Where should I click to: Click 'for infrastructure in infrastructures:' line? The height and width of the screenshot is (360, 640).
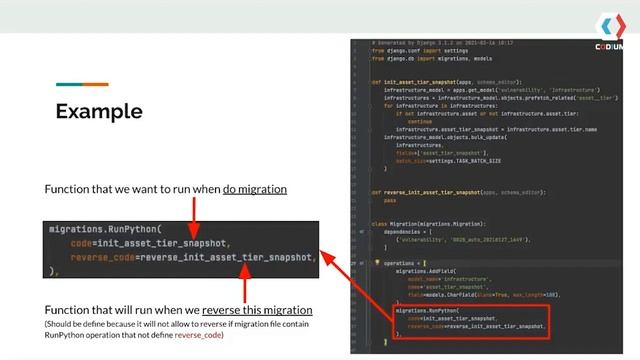441,106
